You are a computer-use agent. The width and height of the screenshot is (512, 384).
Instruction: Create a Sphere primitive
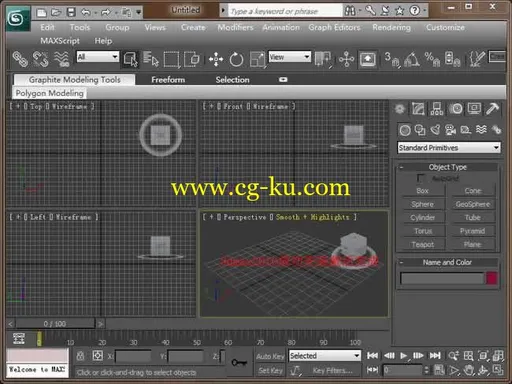click(x=422, y=204)
